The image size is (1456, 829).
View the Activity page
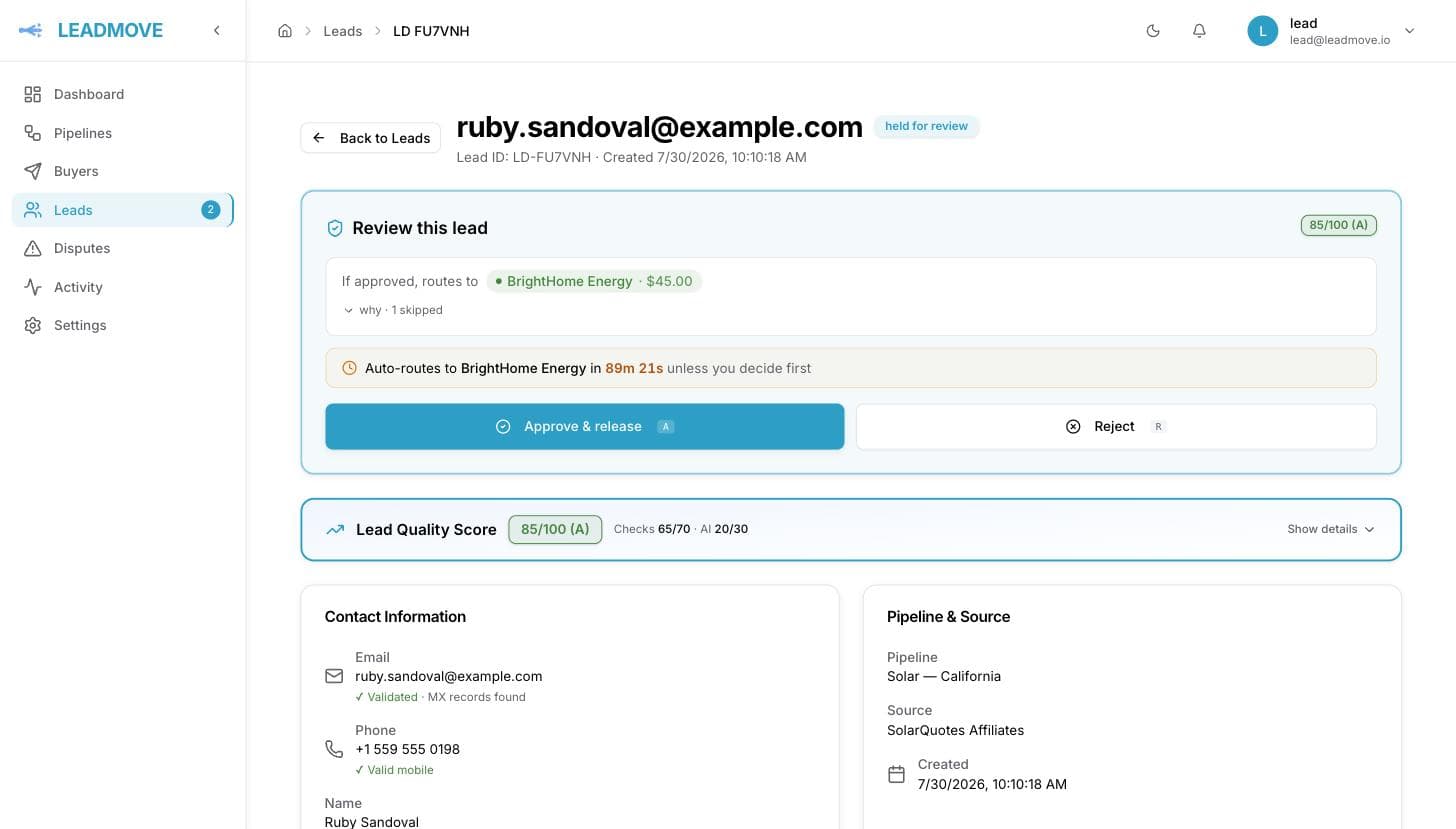(x=122, y=287)
